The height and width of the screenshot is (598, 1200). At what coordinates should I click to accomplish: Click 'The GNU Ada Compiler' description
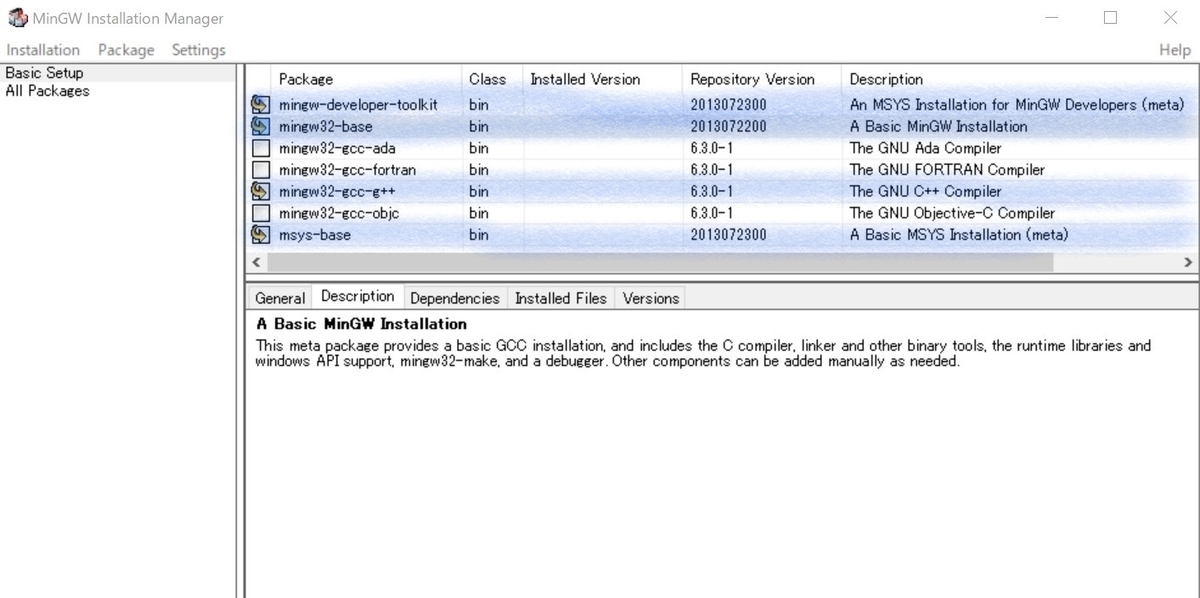coord(925,148)
